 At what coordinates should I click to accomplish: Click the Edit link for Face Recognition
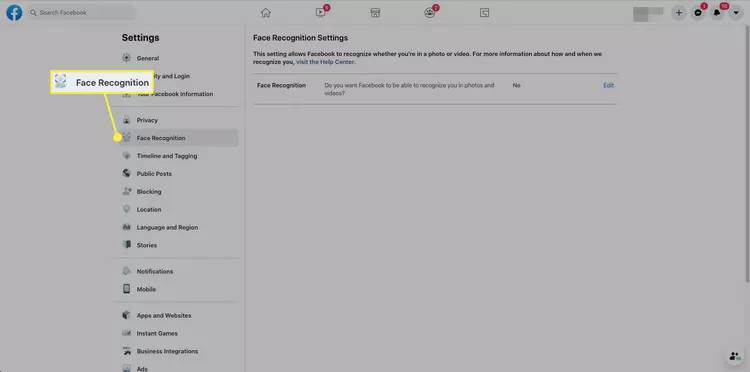(x=608, y=85)
